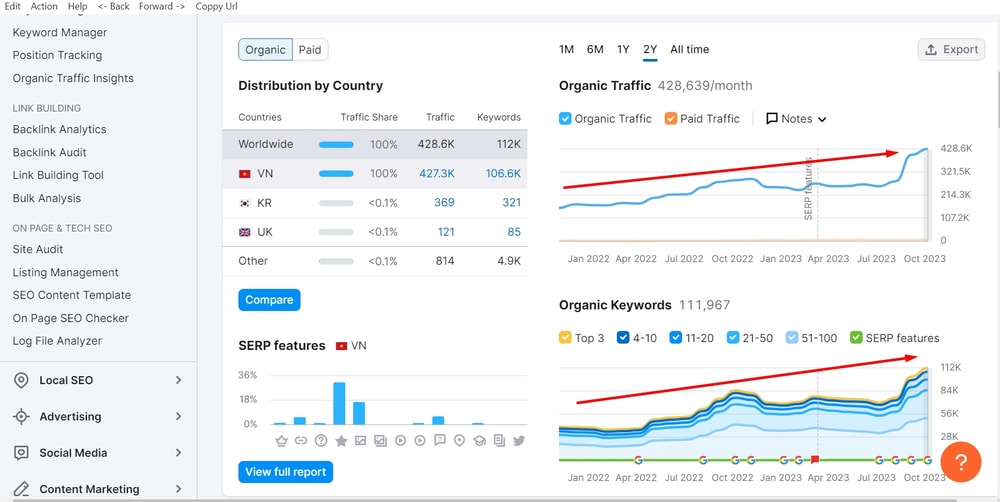Click the Compare button

tap(269, 300)
